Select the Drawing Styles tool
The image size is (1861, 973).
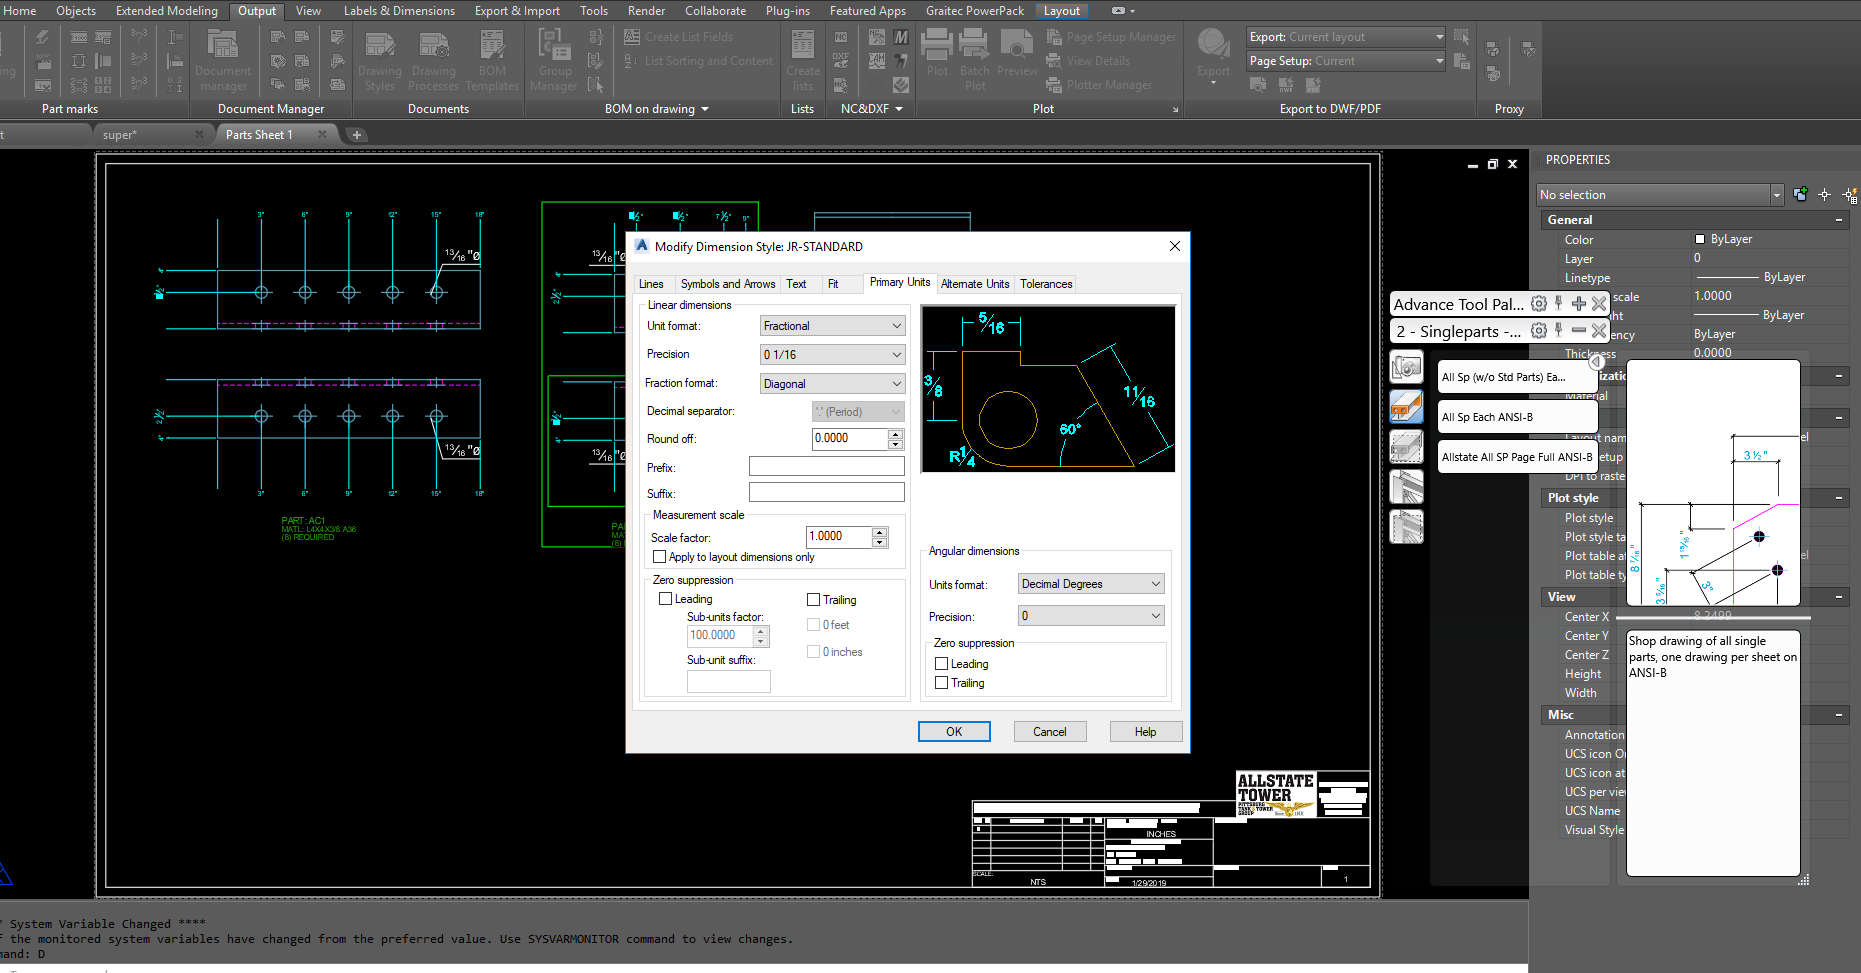click(379, 58)
